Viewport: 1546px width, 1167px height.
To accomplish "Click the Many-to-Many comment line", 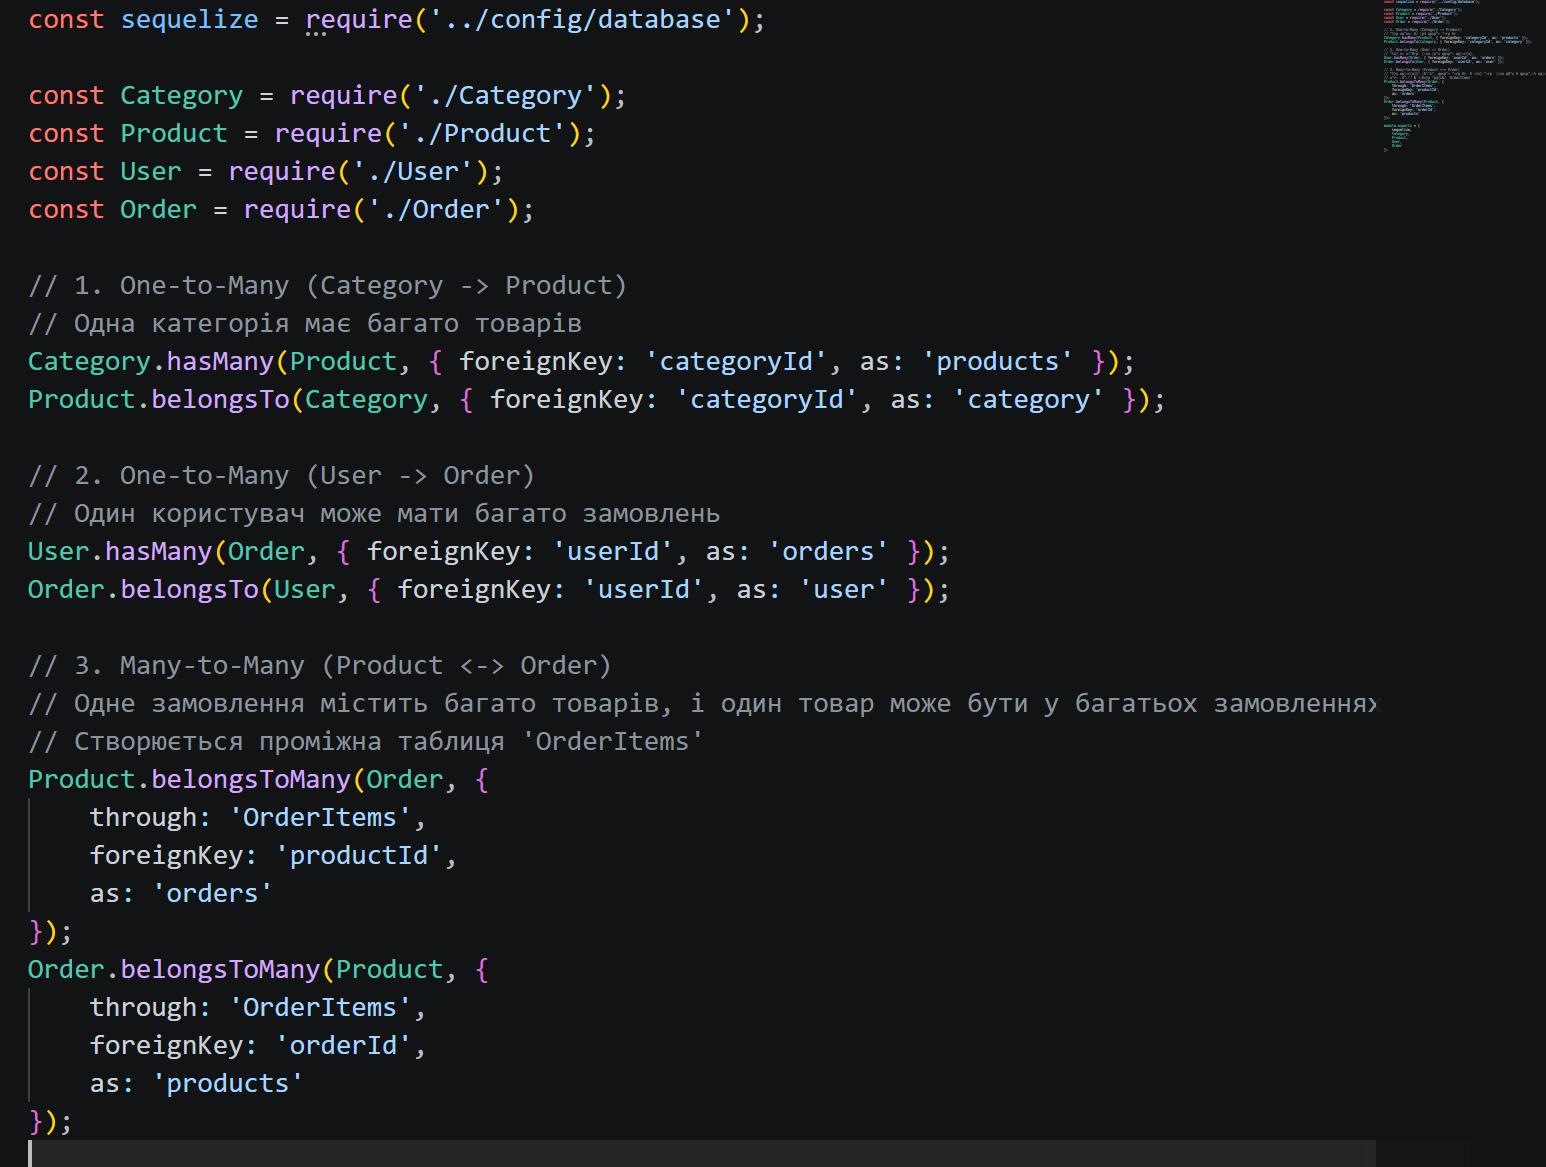I will (320, 664).
